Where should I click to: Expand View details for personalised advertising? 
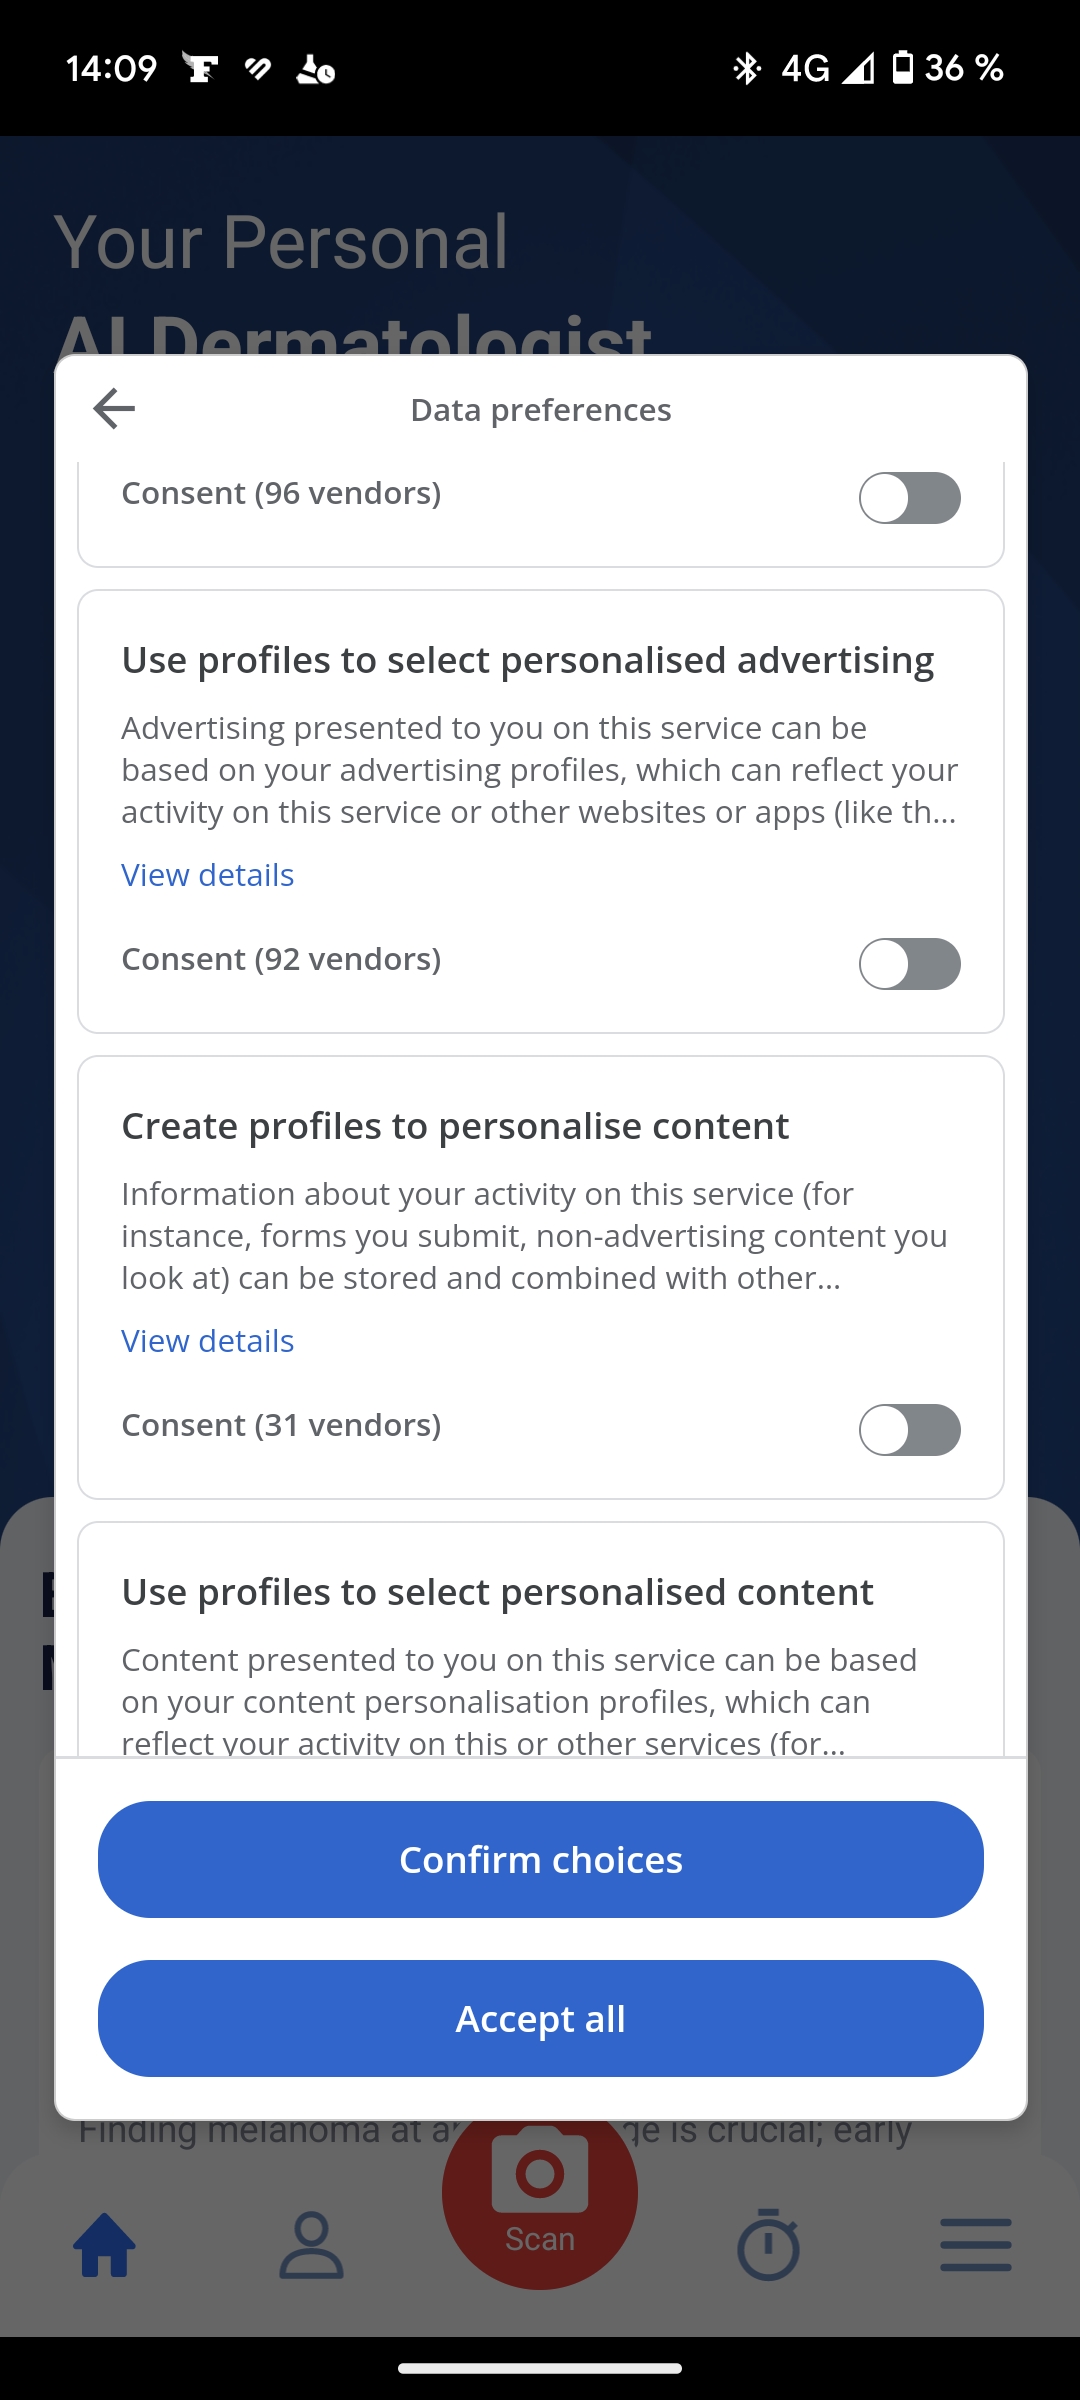click(208, 875)
